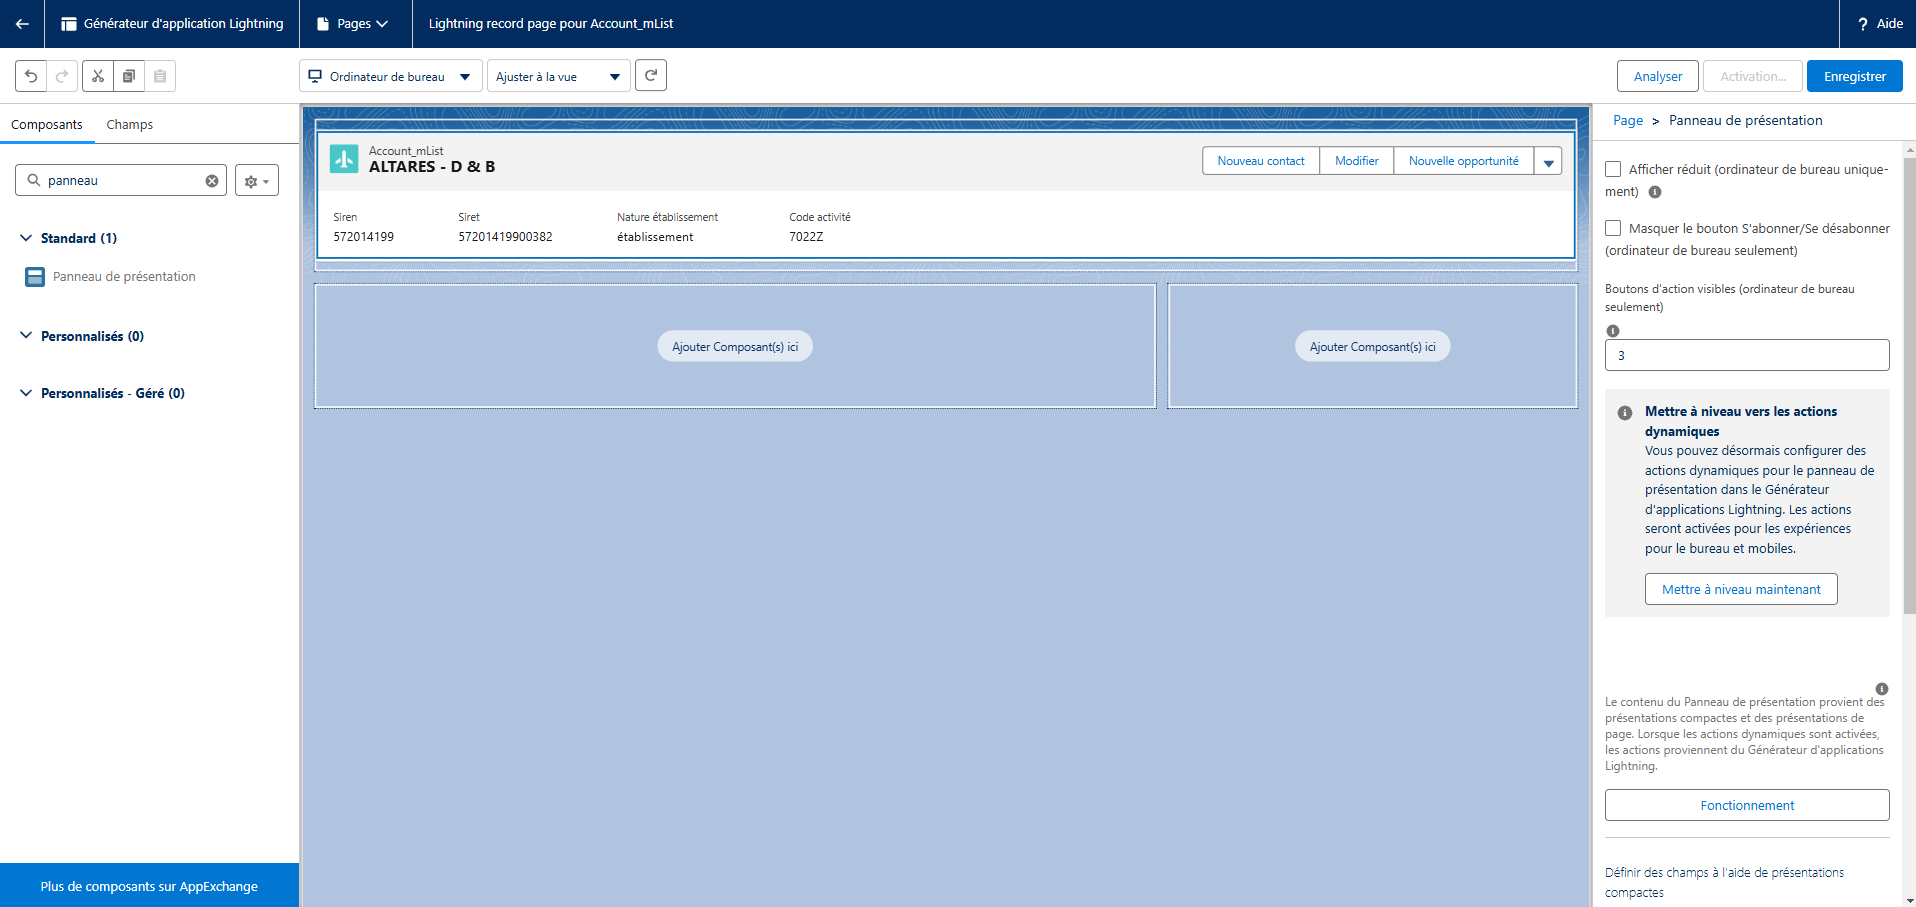Click the ALTARES - D & B record title

point(432,167)
